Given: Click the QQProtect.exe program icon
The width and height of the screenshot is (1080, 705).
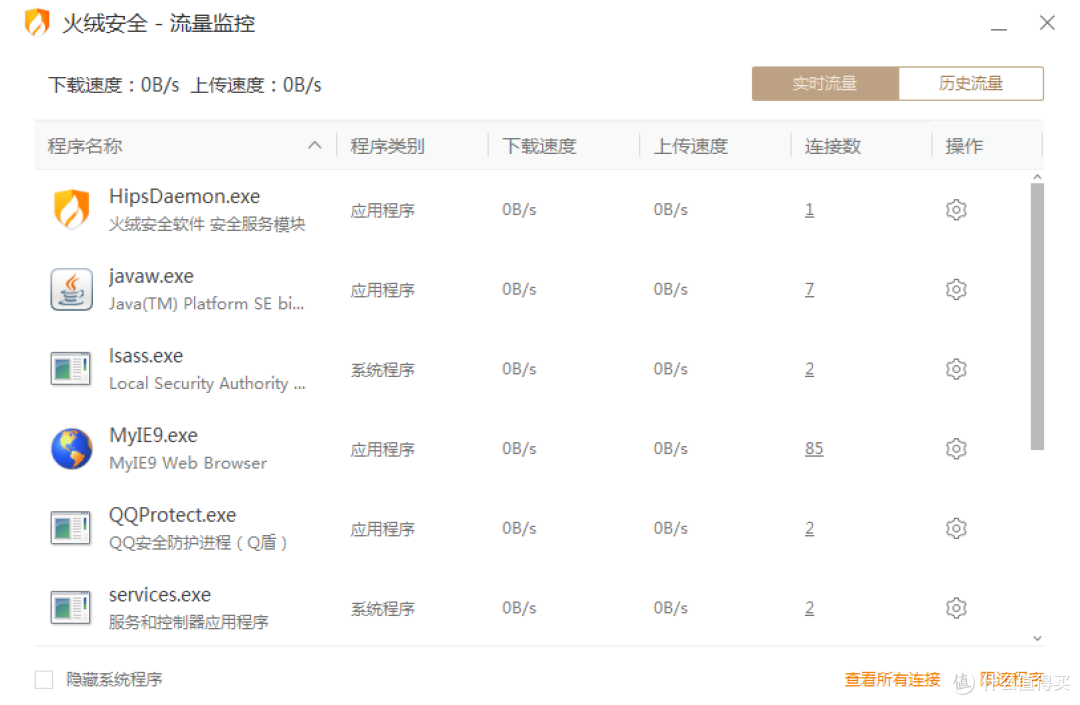Looking at the screenshot, I should tap(71, 528).
